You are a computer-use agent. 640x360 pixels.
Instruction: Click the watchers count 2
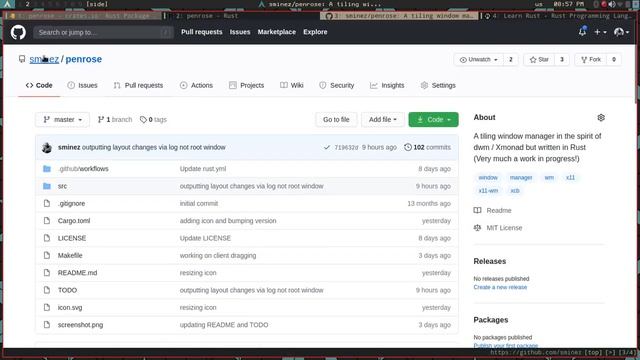tap(511, 60)
